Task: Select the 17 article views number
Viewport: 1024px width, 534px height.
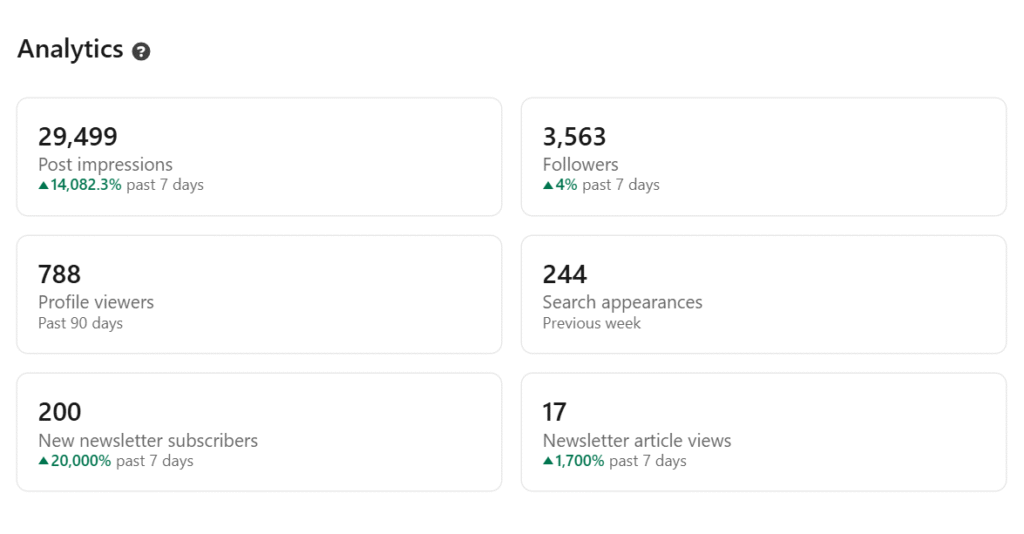Action: pyautogui.click(x=554, y=412)
